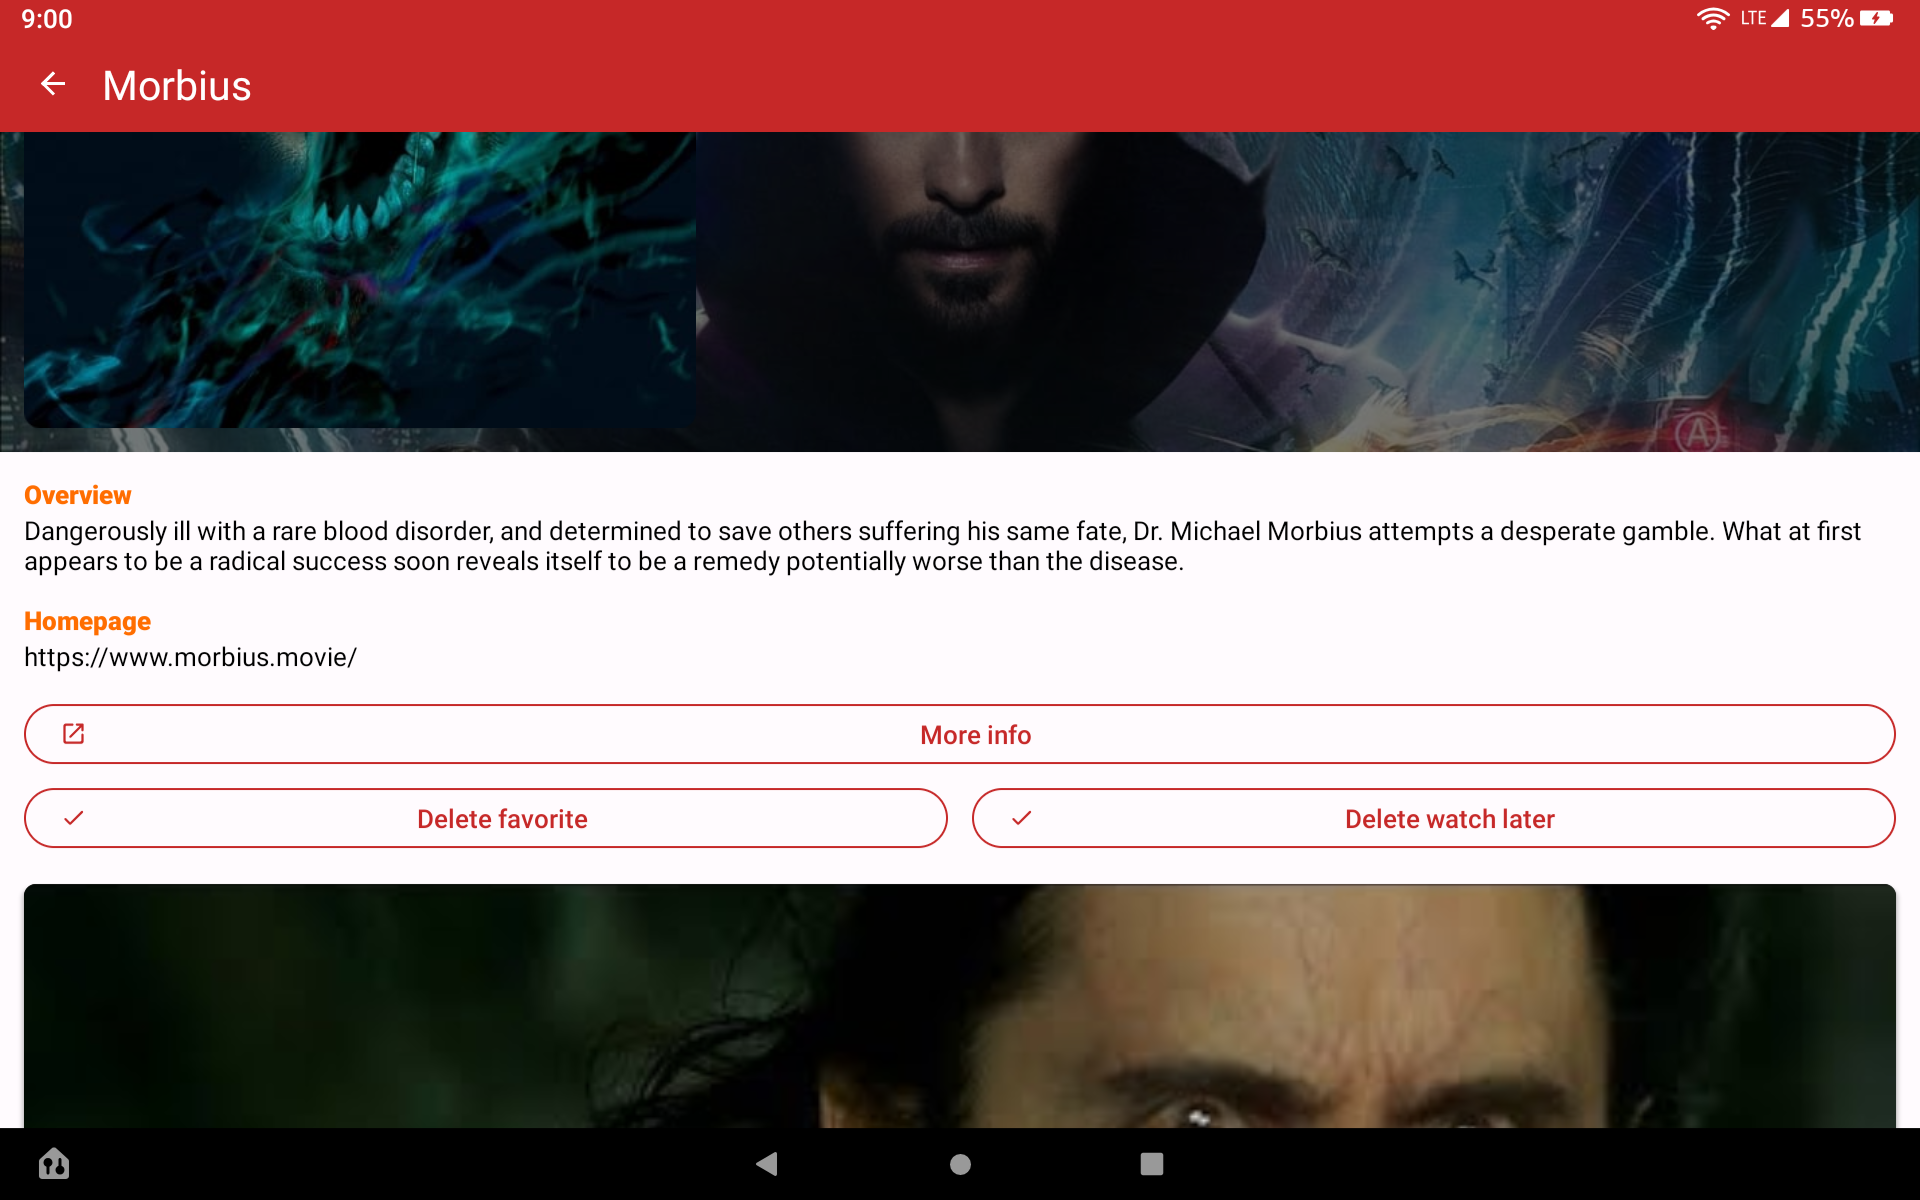
Task: Tap the Homepage section heading
Action: tap(87, 621)
